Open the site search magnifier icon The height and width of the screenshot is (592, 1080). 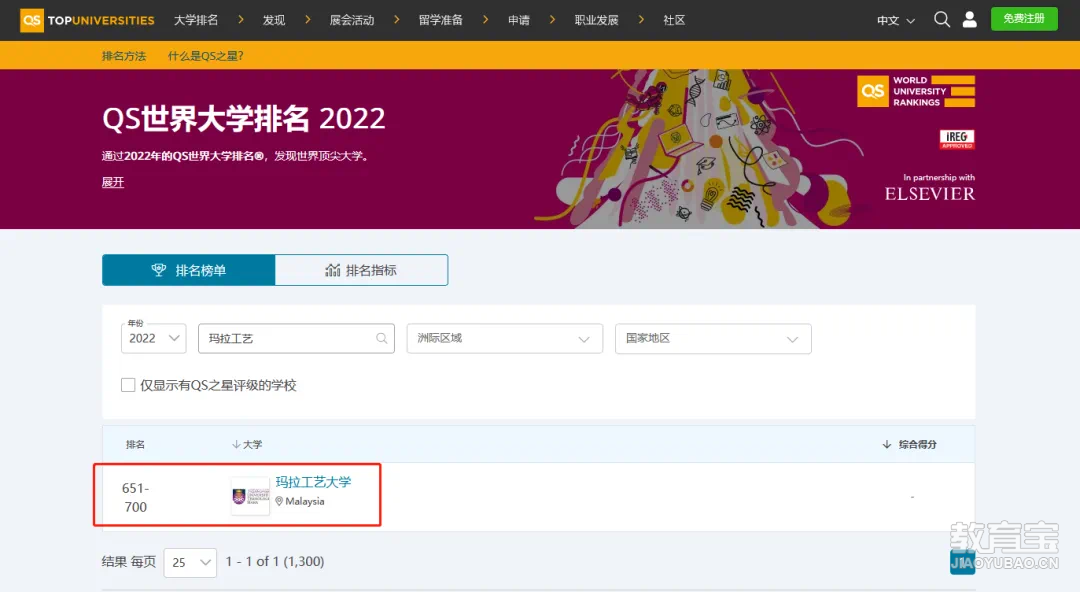942,19
